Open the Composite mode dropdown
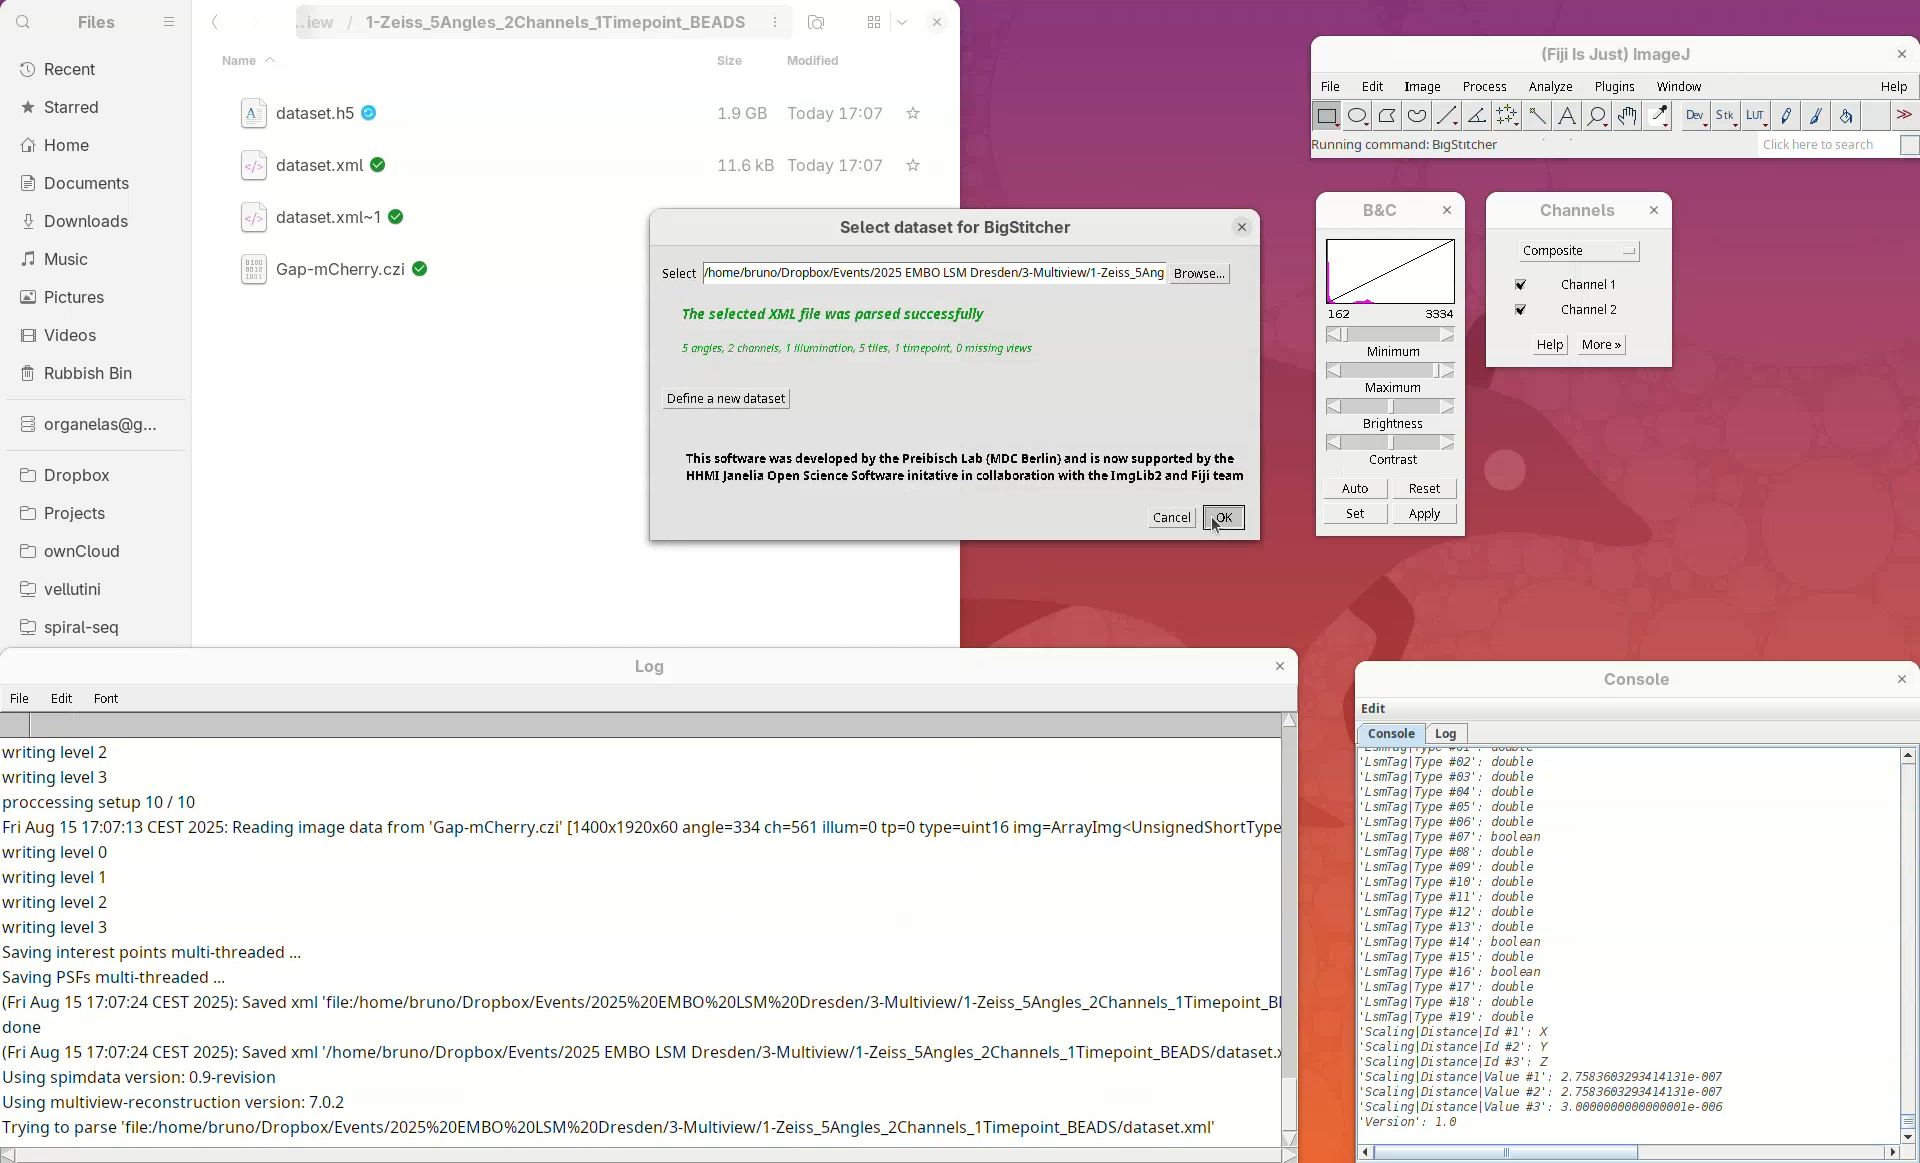This screenshot has height=1163, width=1920. click(1579, 251)
